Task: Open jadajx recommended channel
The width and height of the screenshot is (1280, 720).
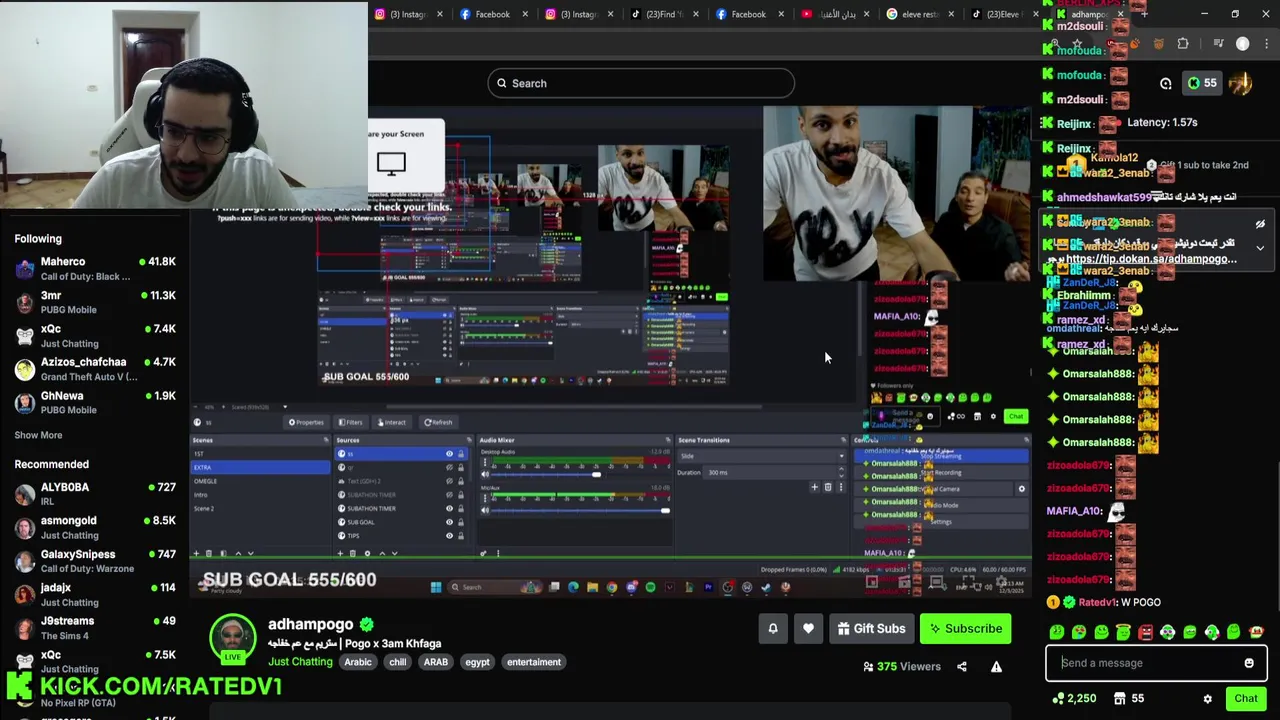Action: coord(95,594)
